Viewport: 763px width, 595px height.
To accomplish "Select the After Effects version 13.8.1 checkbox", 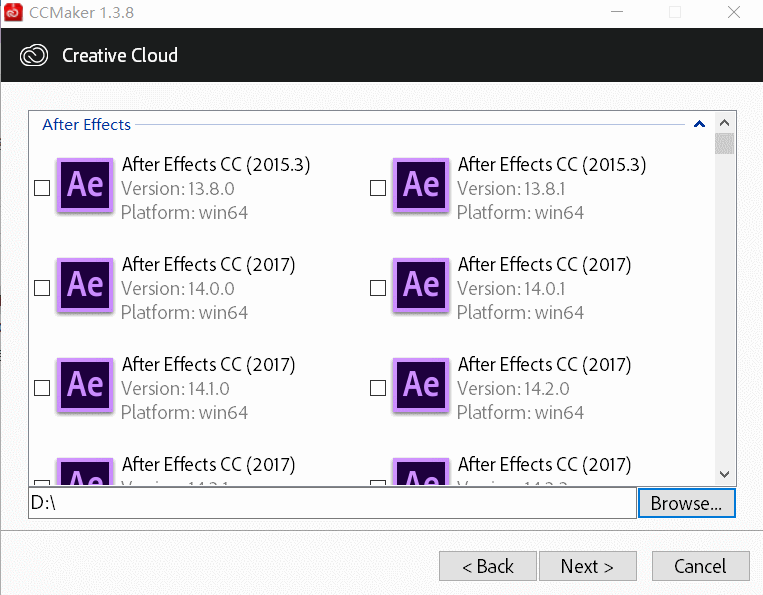I will click(378, 188).
